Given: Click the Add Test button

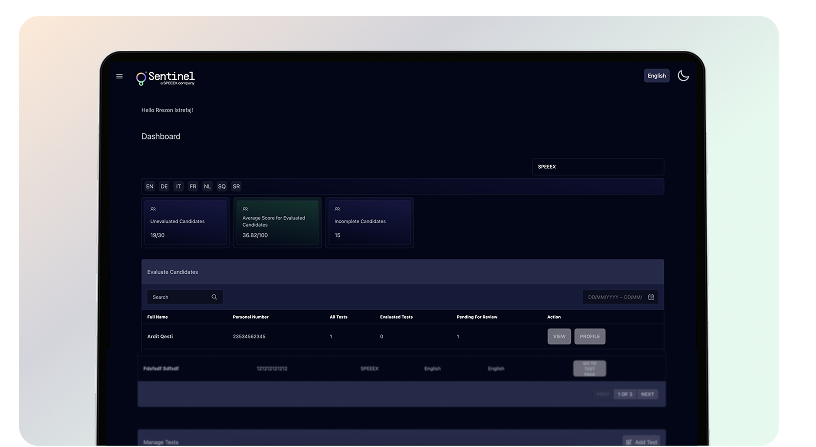Looking at the screenshot, I should tap(642, 442).
